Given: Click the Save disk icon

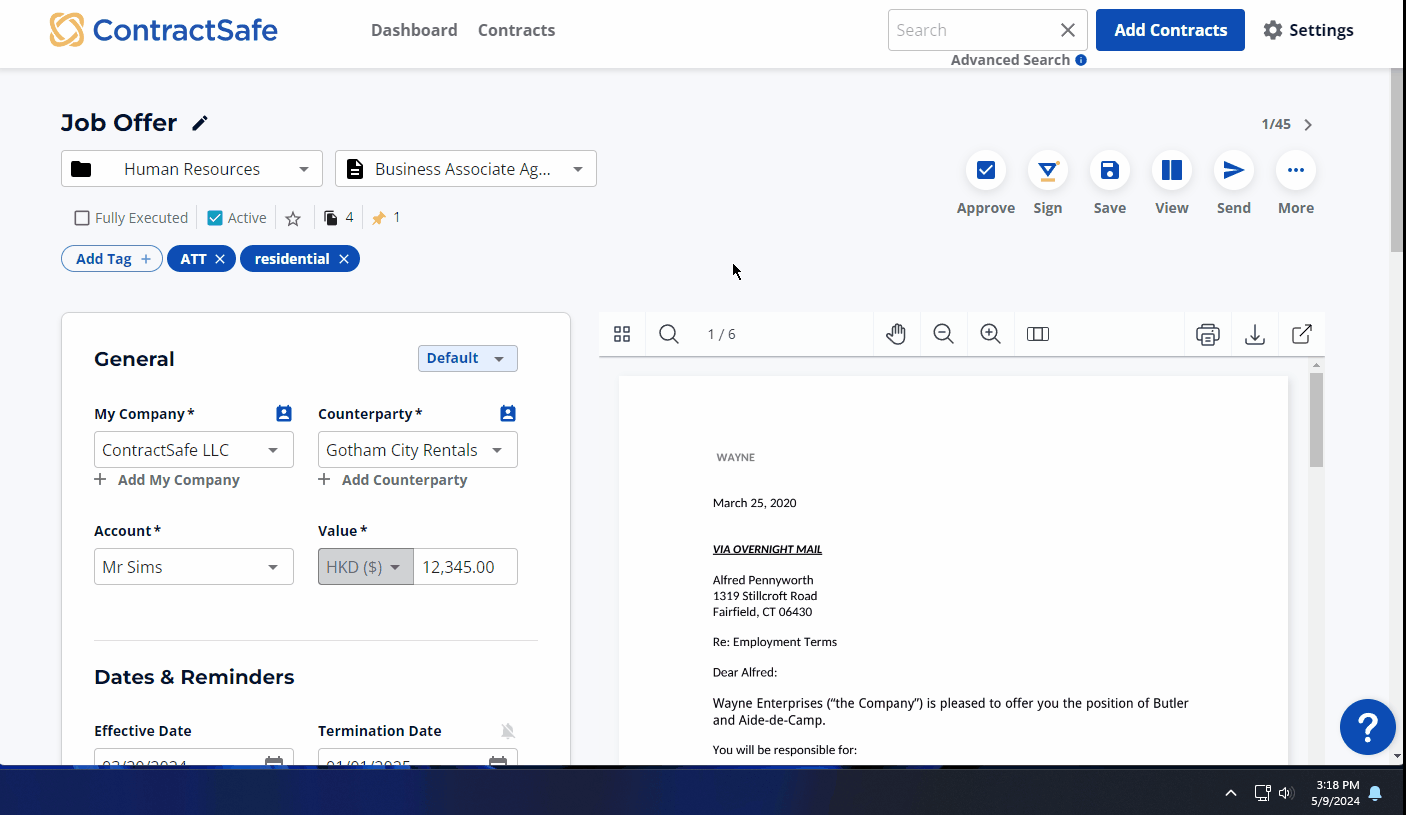Looking at the screenshot, I should [x=1109, y=170].
